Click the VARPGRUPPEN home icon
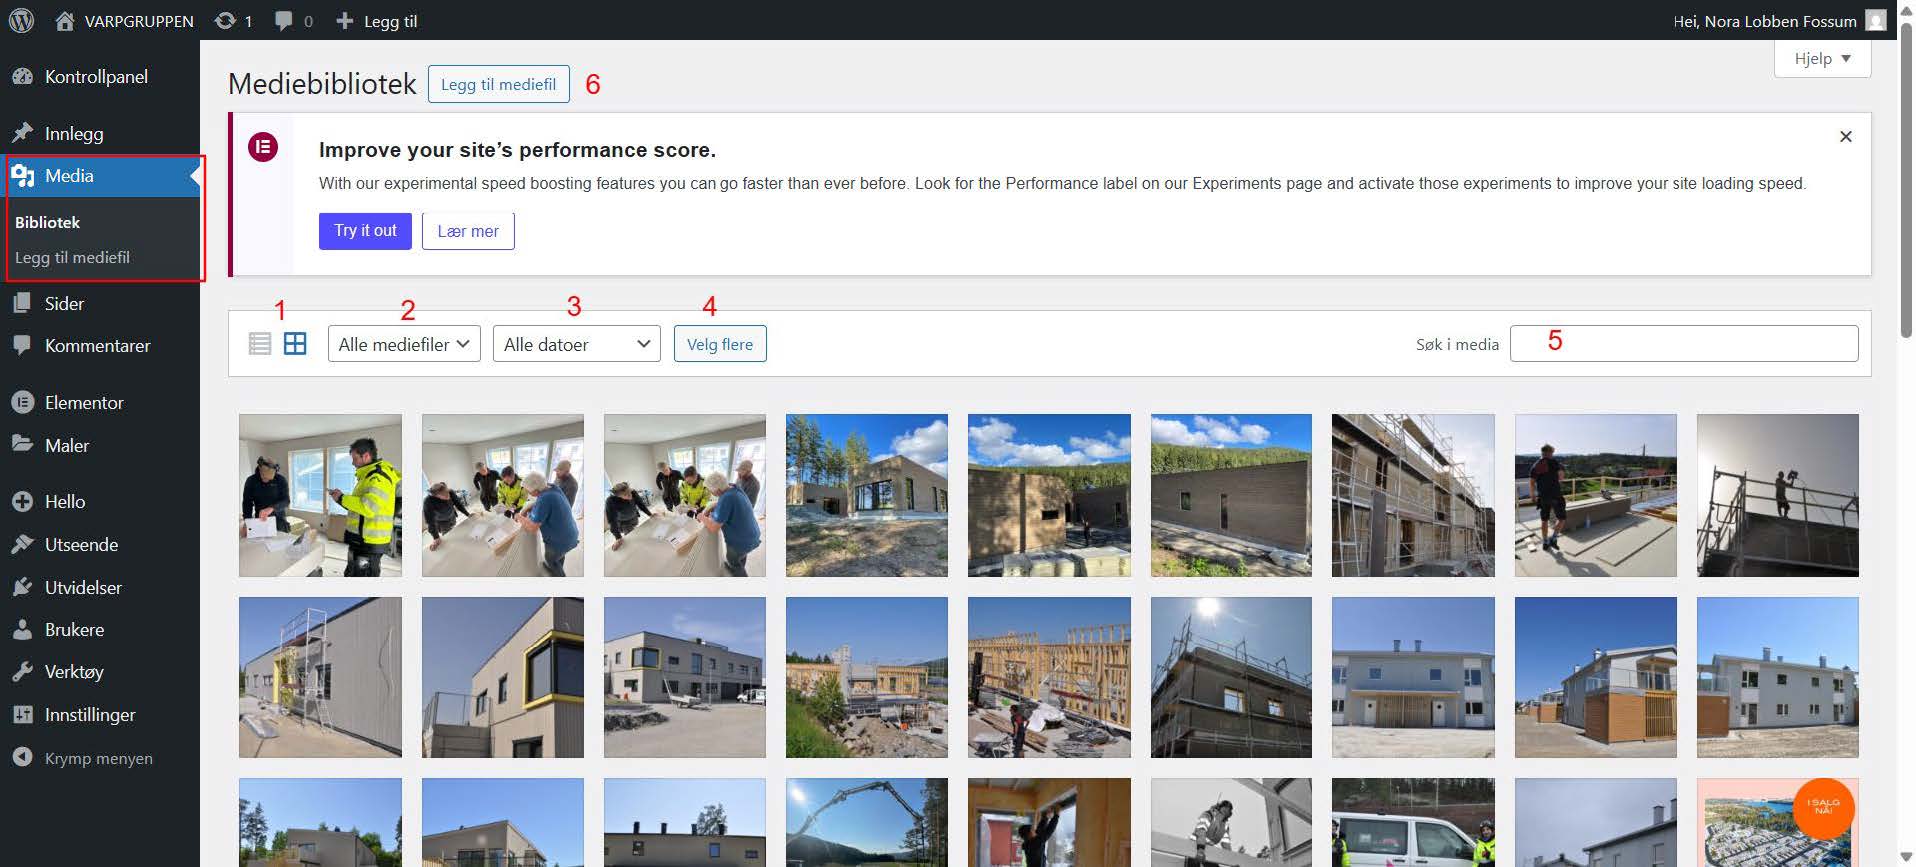Viewport: 1916px width, 867px height. pyautogui.click(x=65, y=20)
